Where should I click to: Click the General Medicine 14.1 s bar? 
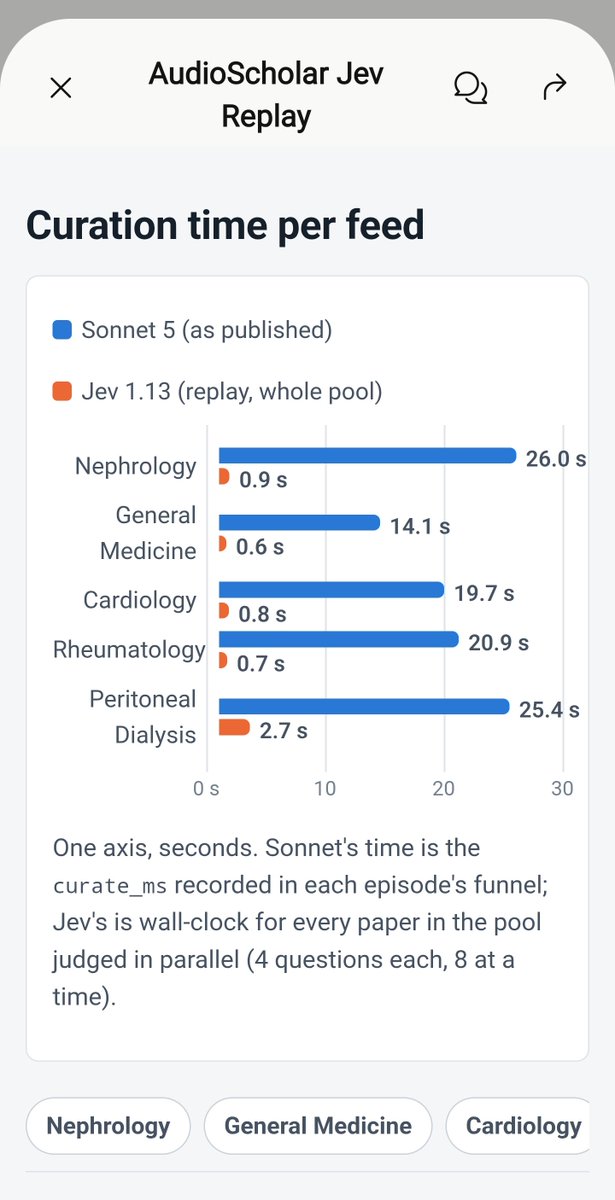coord(299,523)
